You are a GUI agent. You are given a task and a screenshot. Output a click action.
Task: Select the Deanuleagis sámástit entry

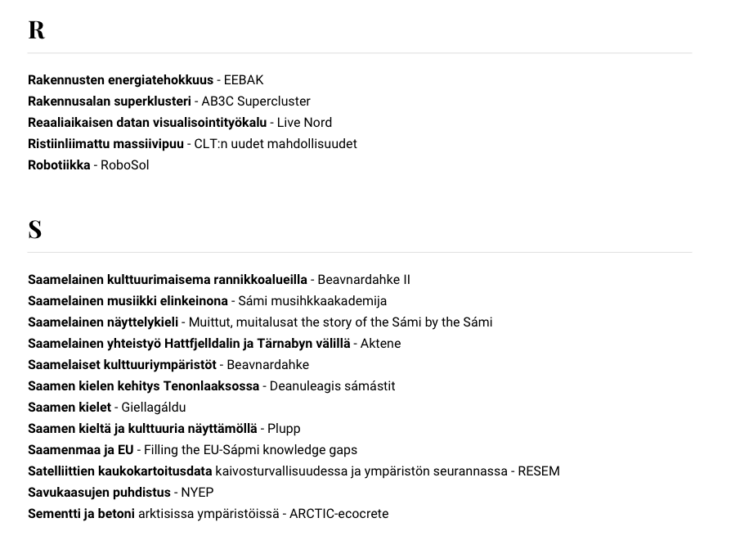click(211, 386)
